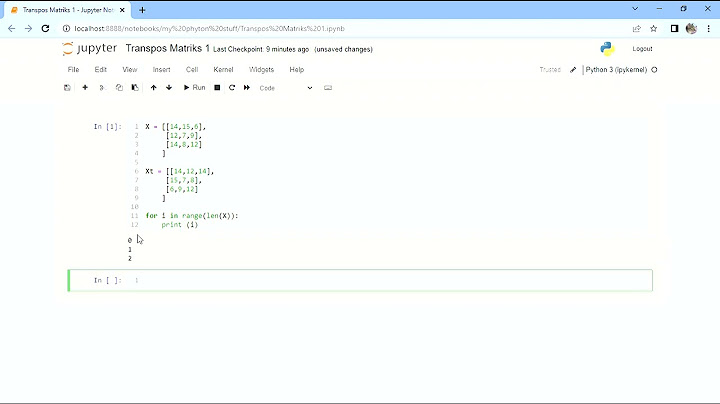Click the Last Checkpoint status text
The image size is (720, 404).
tap(261, 49)
